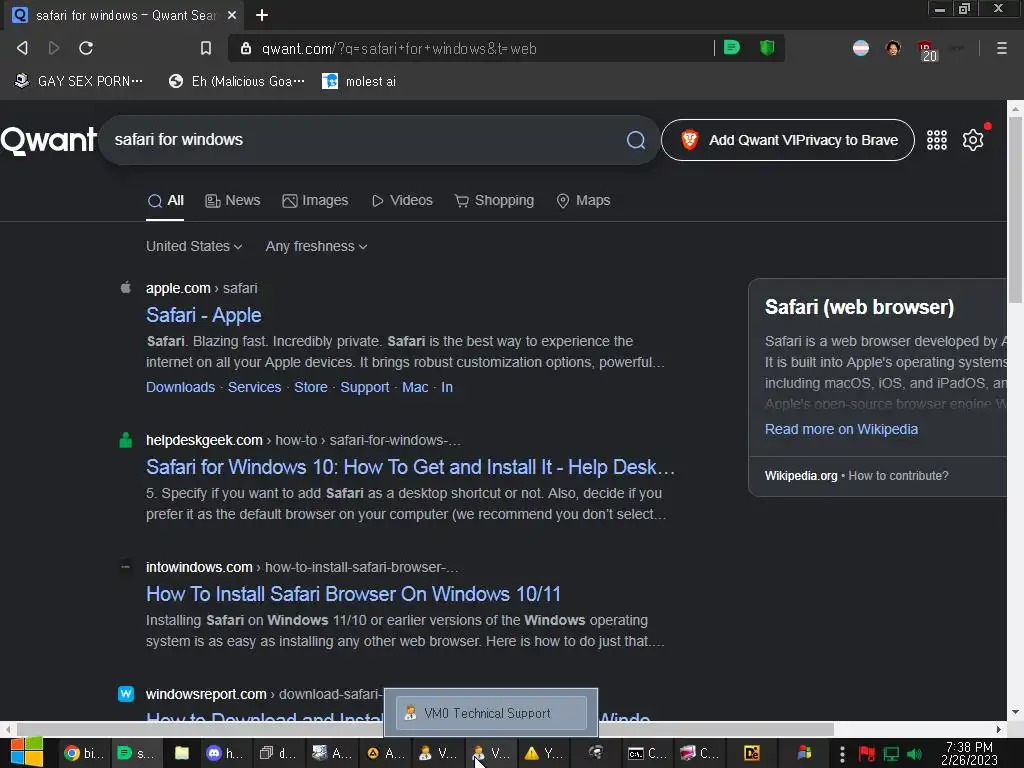The height and width of the screenshot is (768, 1024).
Task: Click the green chat bubble address bar icon
Action: pyautogui.click(x=732, y=47)
